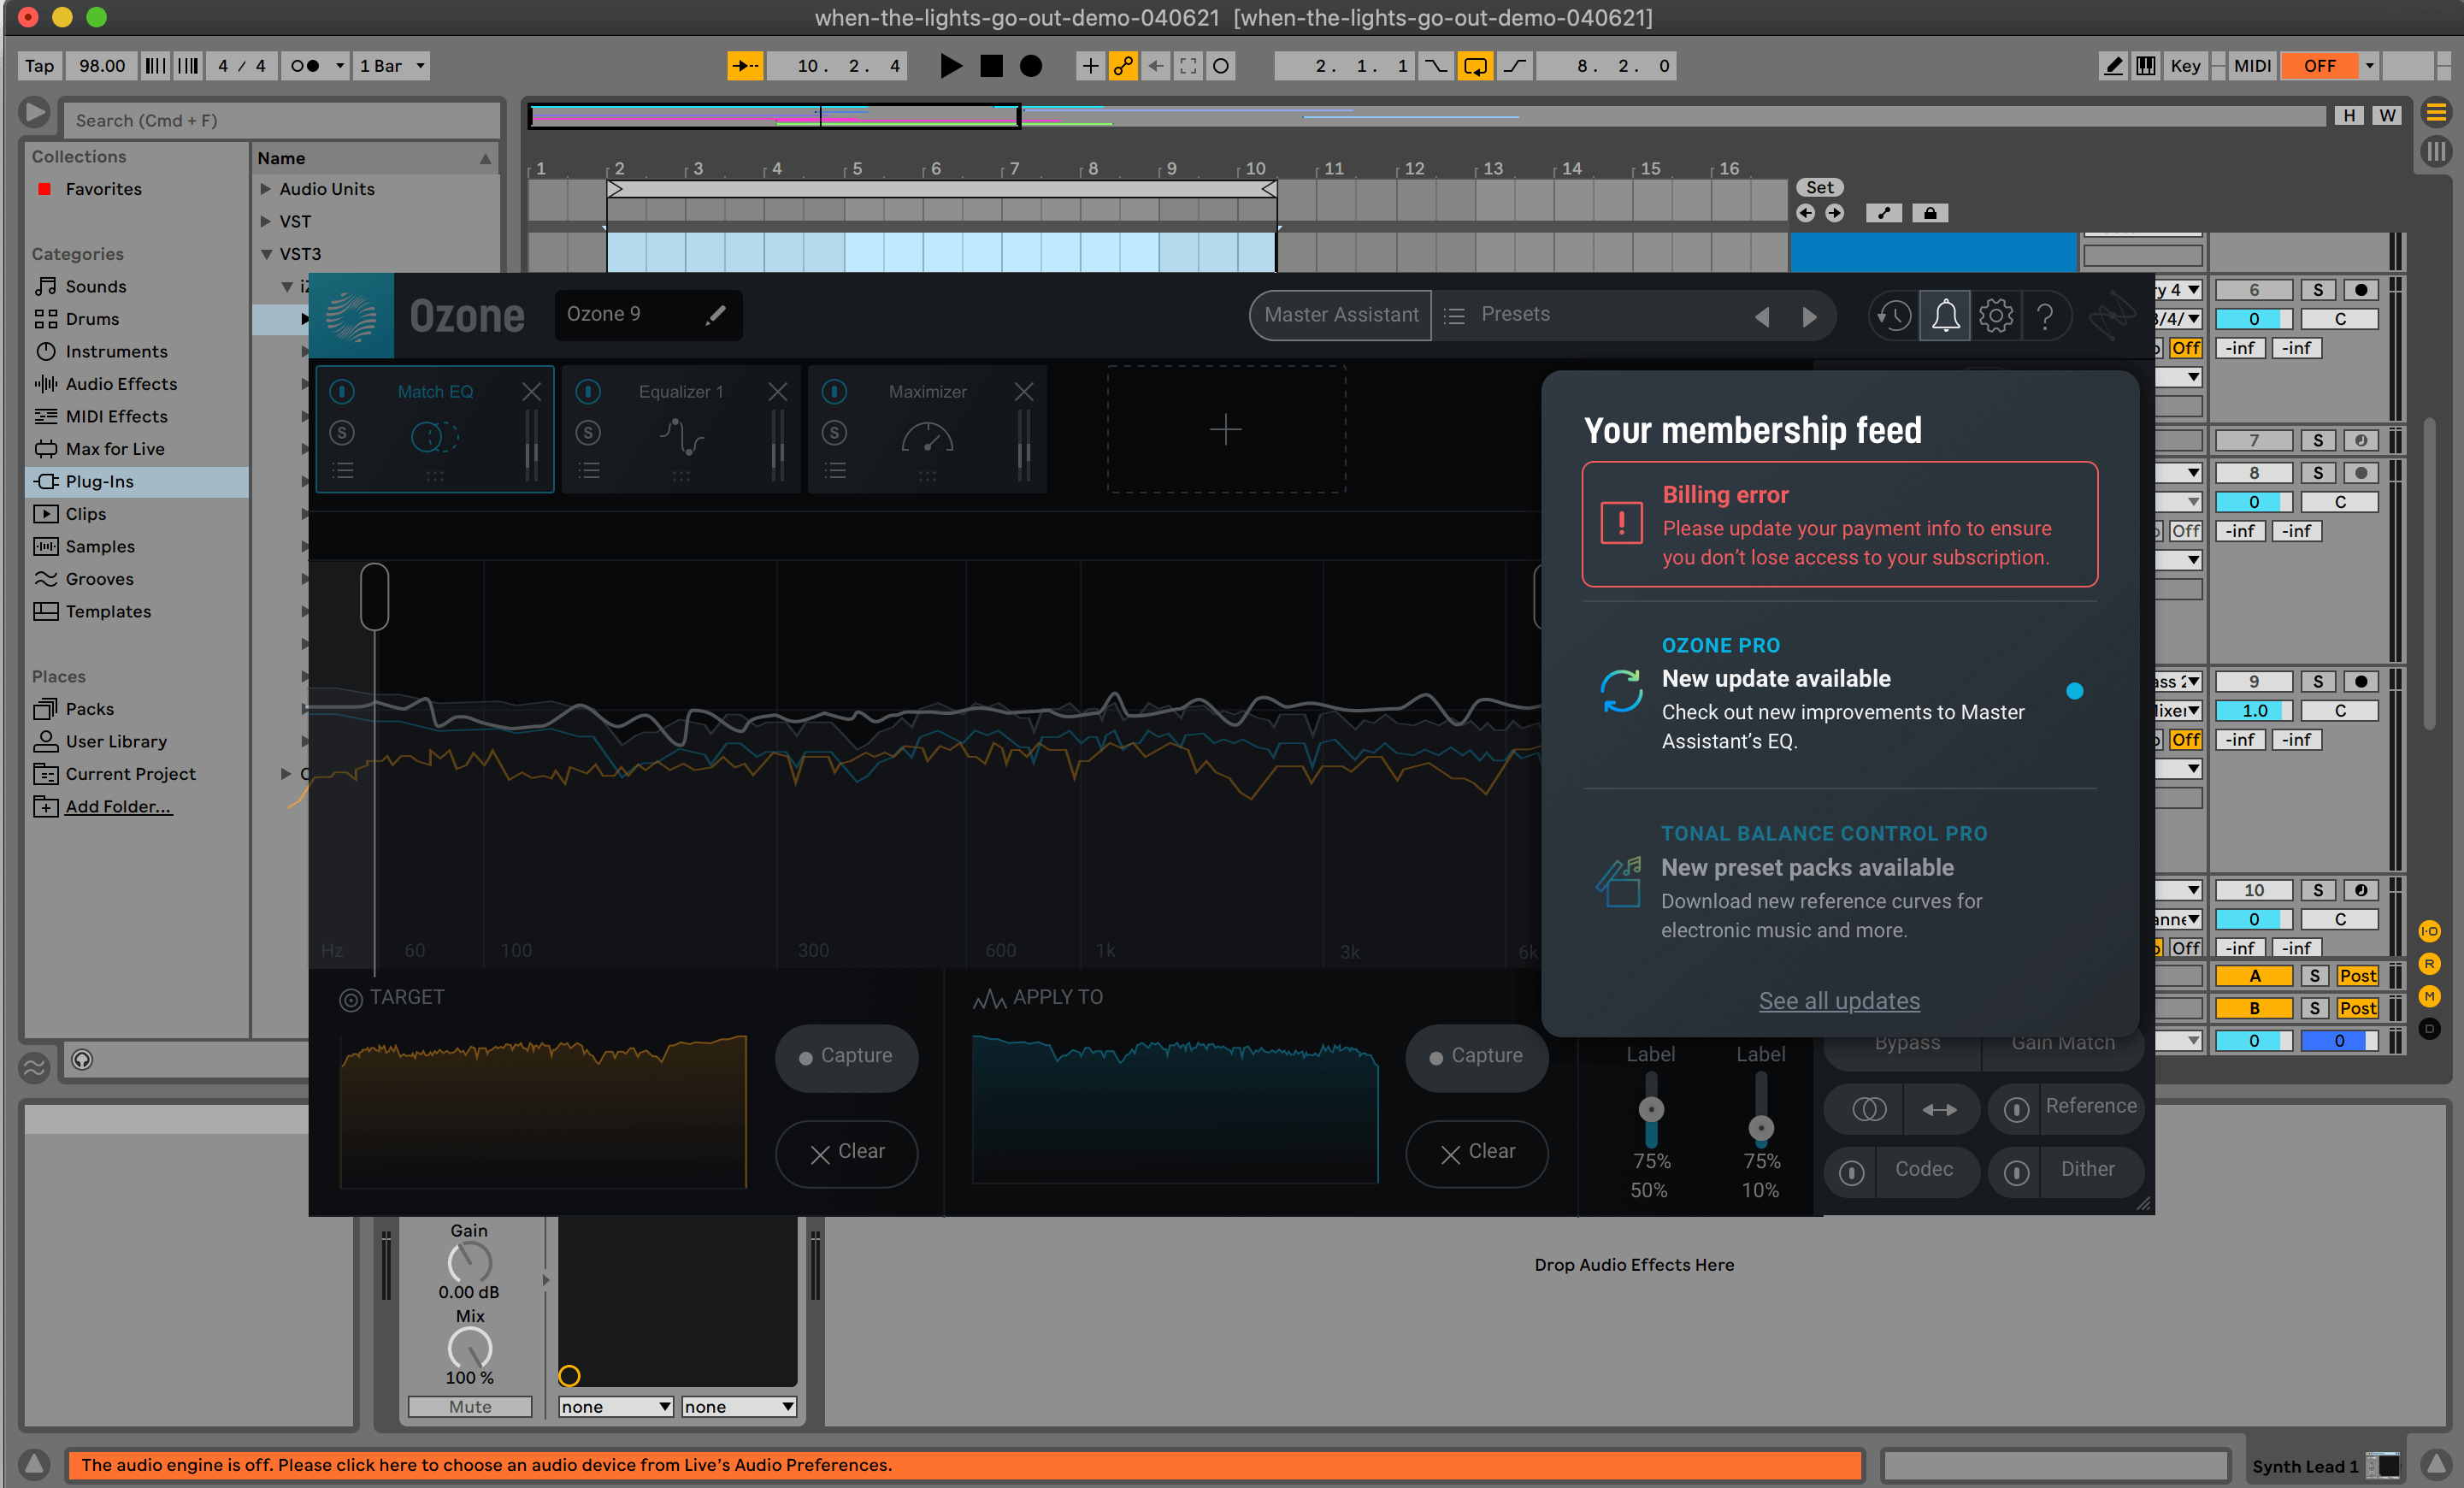This screenshot has width=2464, height=1488.
Task: Click the notification bell icon in Ozone
Action: [1945, 316]
